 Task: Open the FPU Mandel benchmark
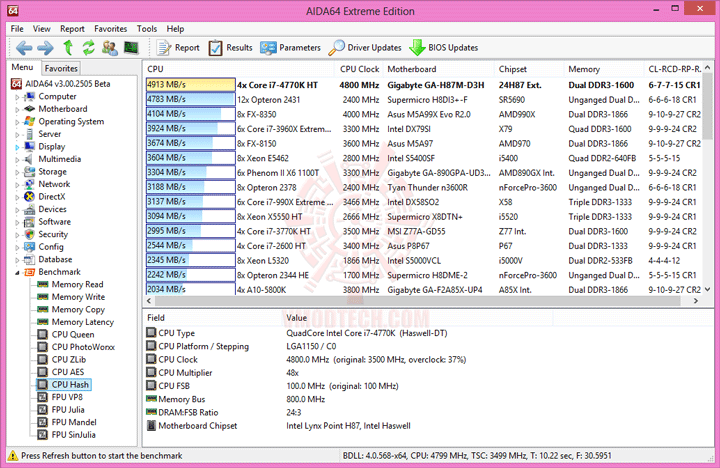pos(74,422)
